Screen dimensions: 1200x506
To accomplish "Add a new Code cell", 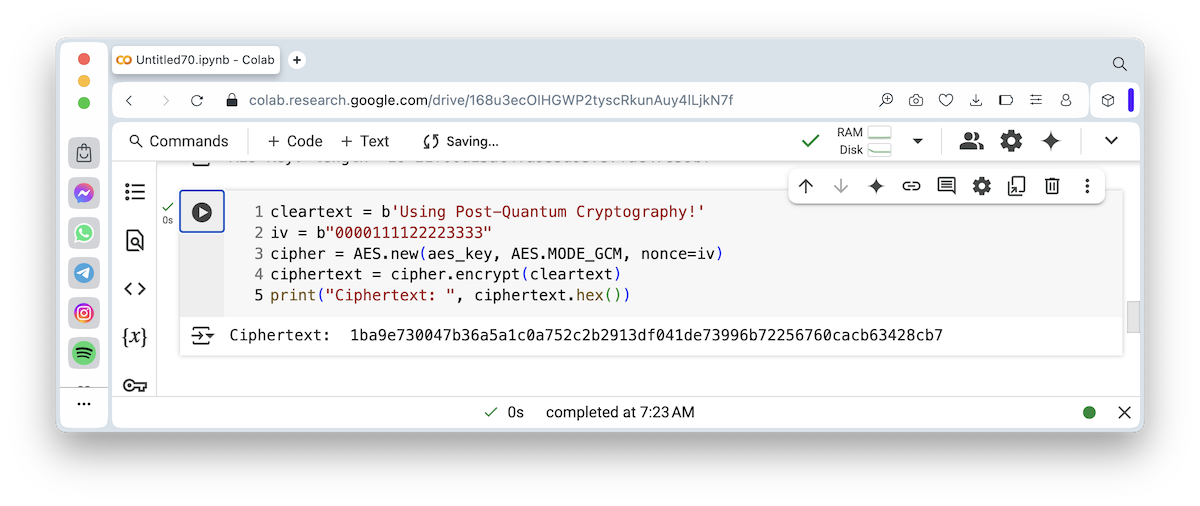I will pos(295,141).
